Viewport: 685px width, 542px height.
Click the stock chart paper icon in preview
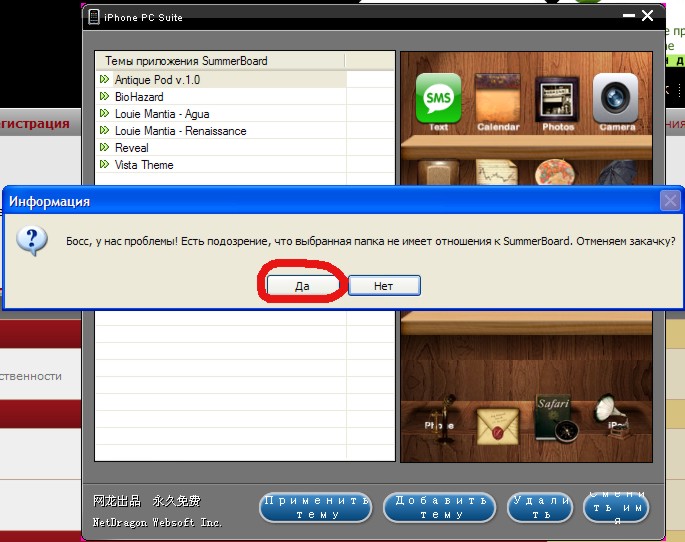tap(496, 173)
